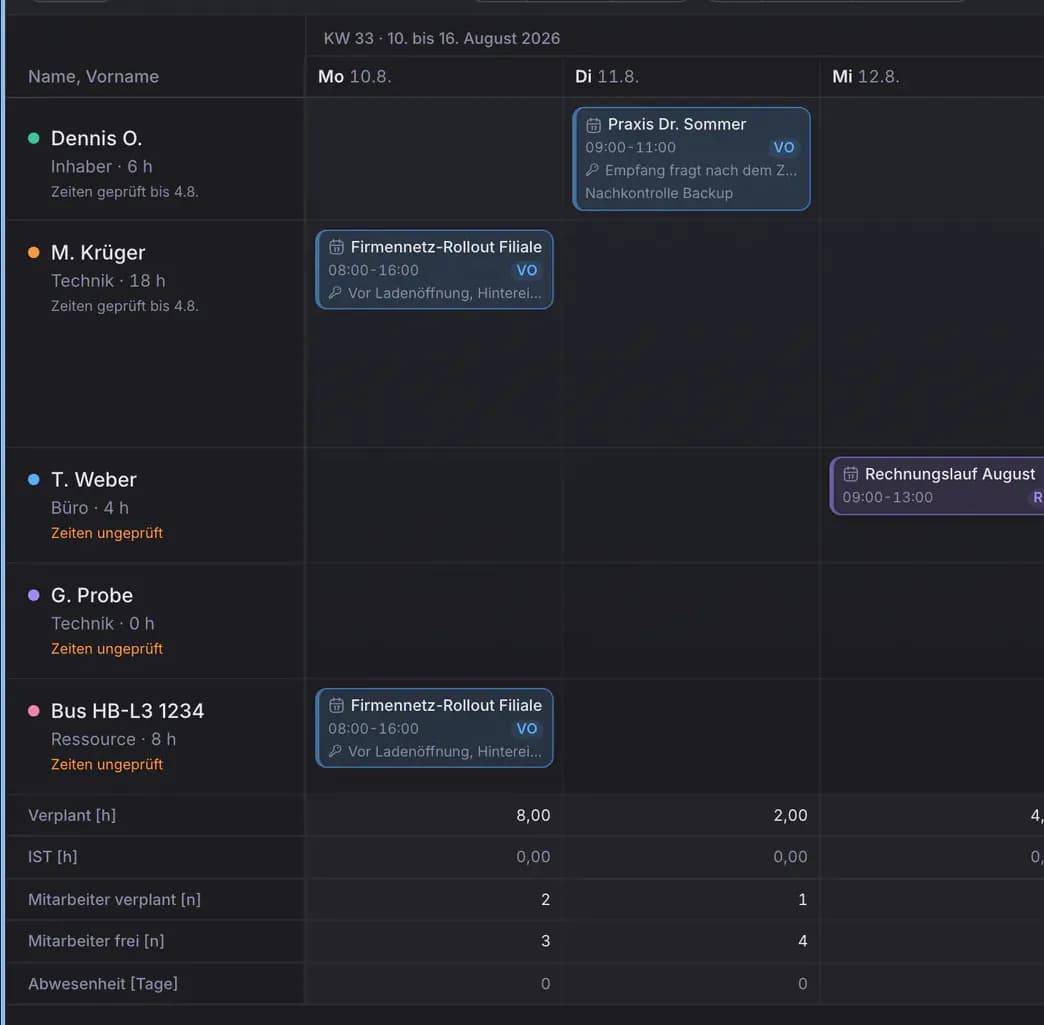The image size is (1044, 1025).
Task: Click 'Zeiten ungeprüft' under Bus HB-L3 1234
Action: 107,765
